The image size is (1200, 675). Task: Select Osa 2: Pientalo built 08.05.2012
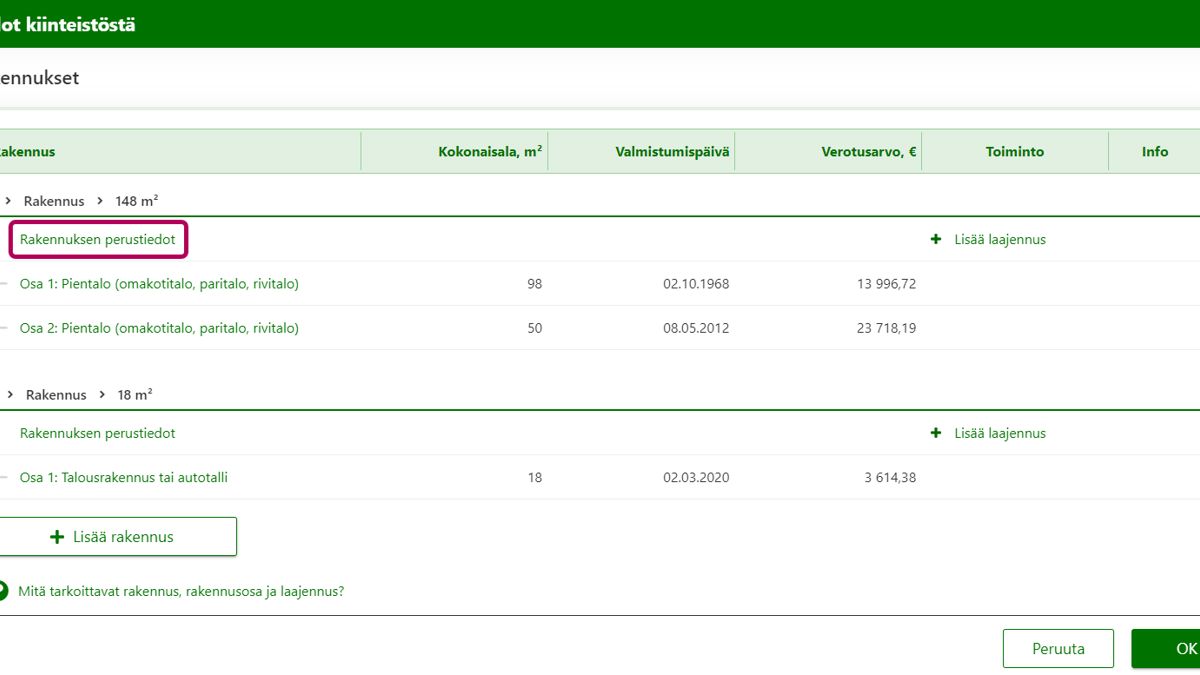[x=159, y=328]
